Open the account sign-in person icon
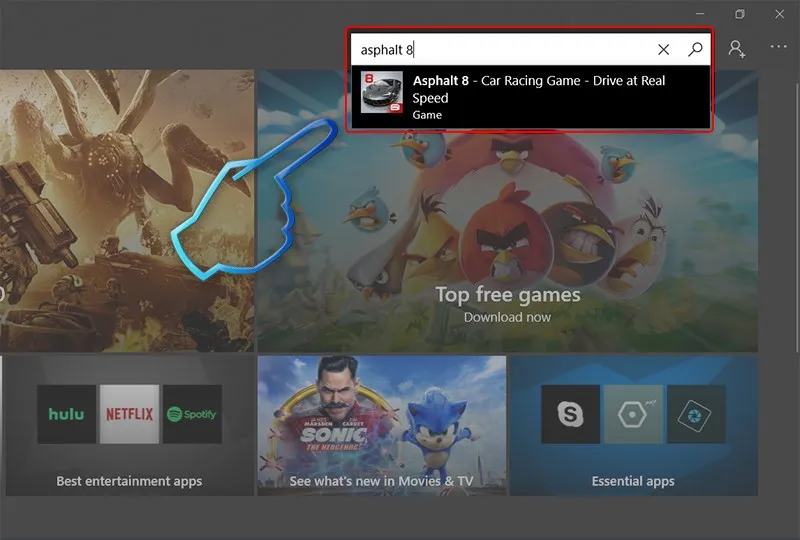 [x=737, y=48]
